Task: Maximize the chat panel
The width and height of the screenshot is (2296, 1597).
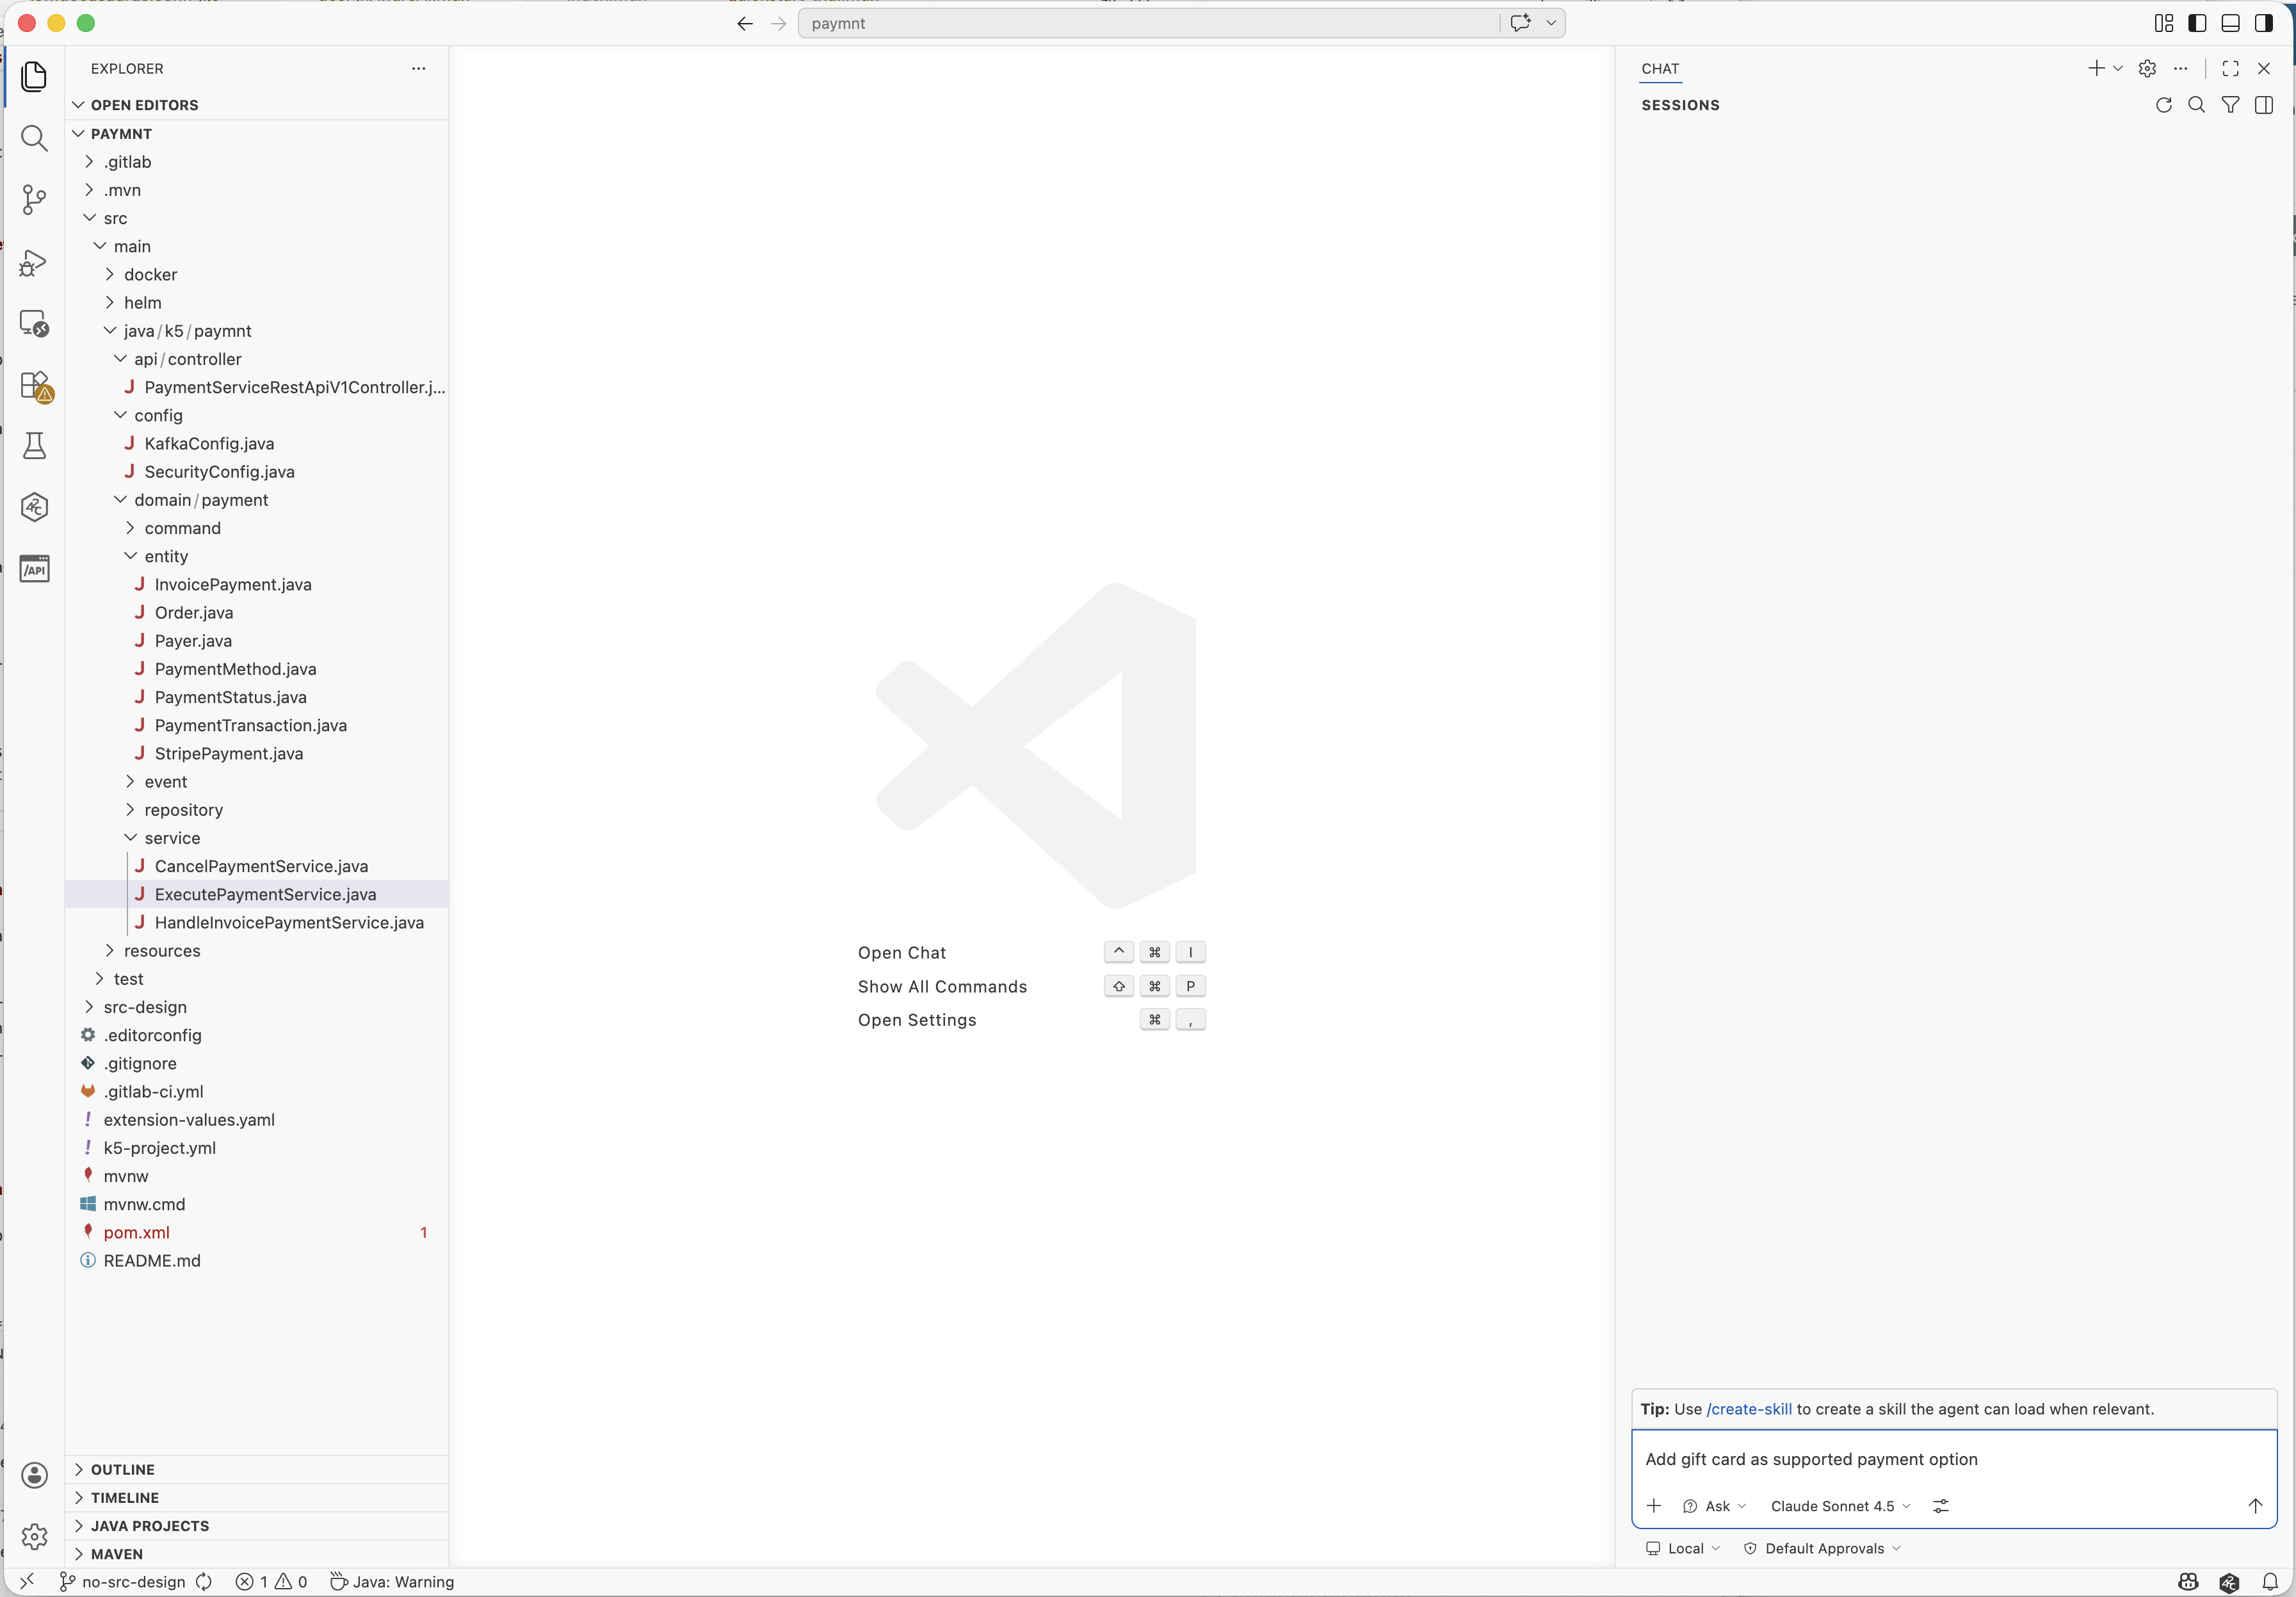Action: click(2230, 68)
